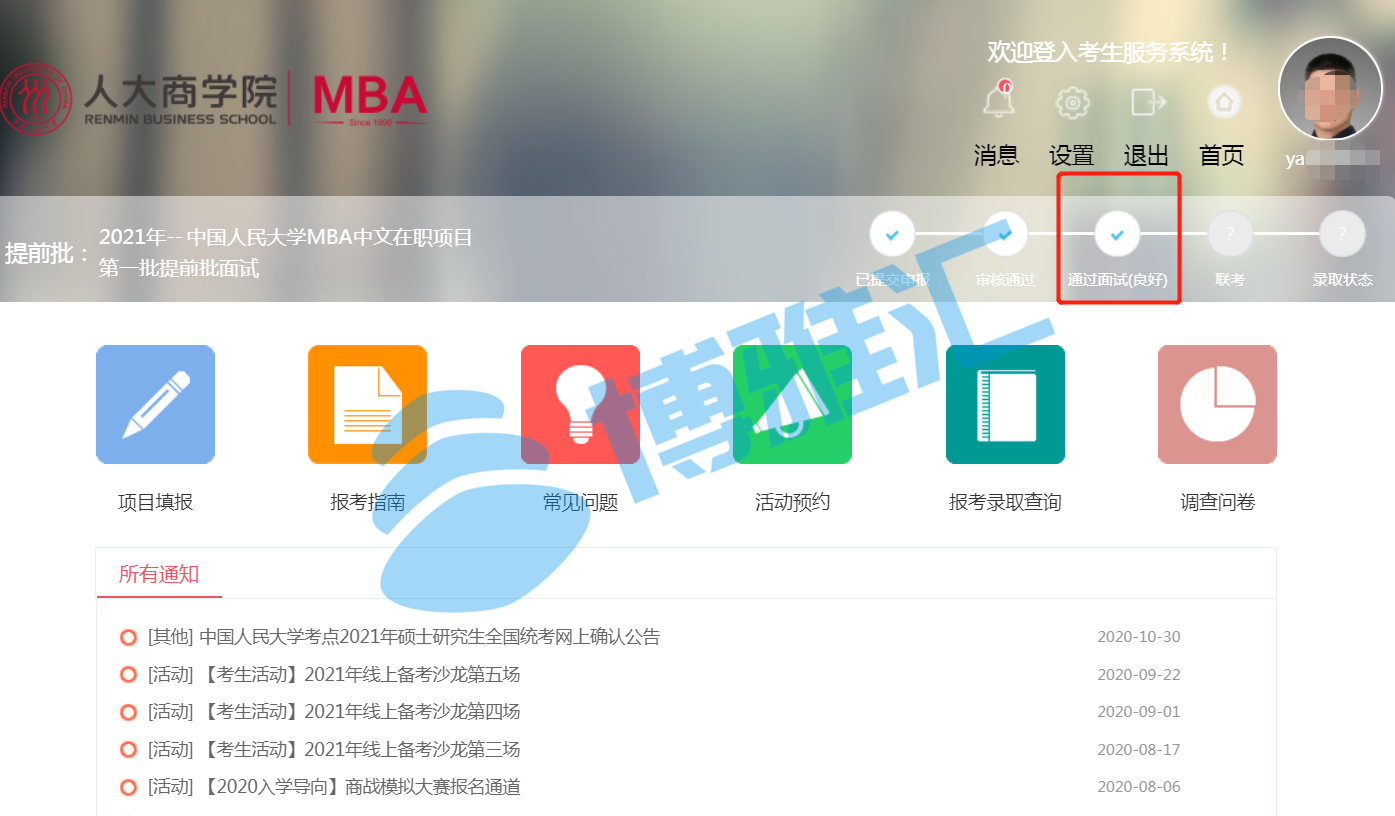Click the 联考 question-mark step circle
The height and width of the screenshot is (816, 1395).
pos(1230,234)
